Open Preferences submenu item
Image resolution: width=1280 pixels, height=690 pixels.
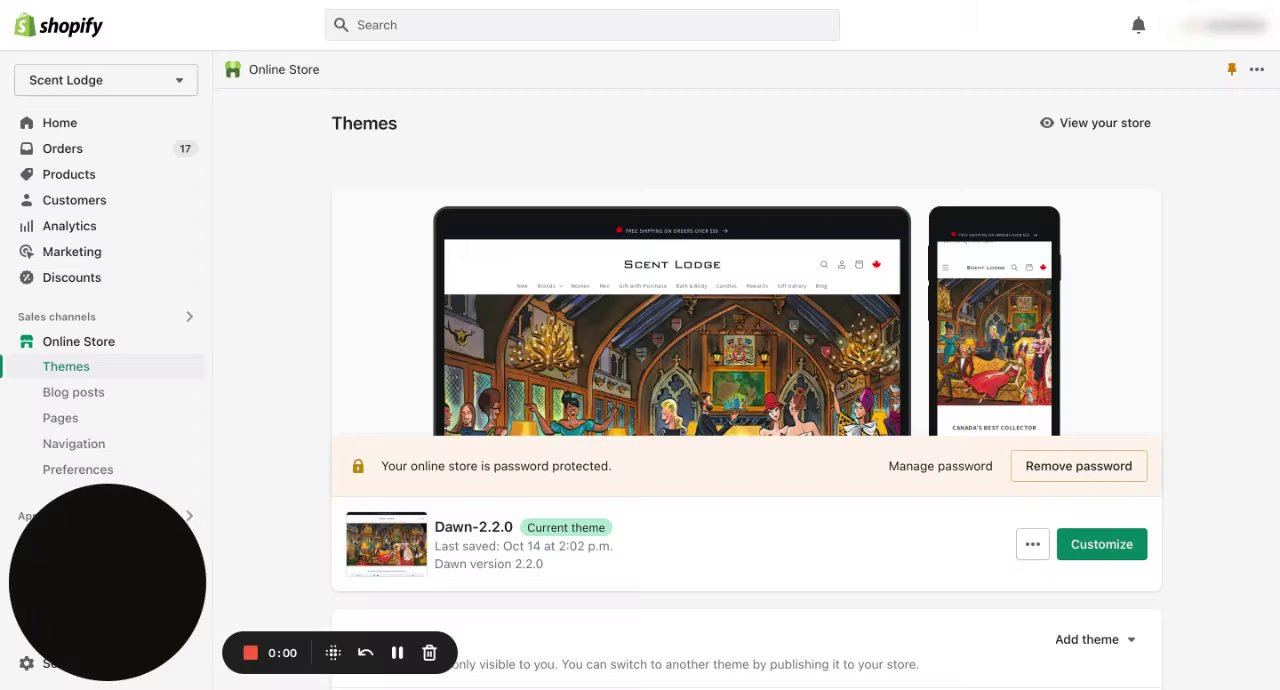pos(78,470)
